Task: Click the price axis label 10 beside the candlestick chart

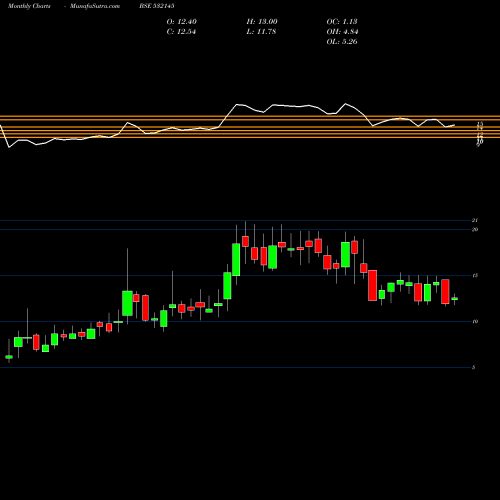Action: [475, 321]
